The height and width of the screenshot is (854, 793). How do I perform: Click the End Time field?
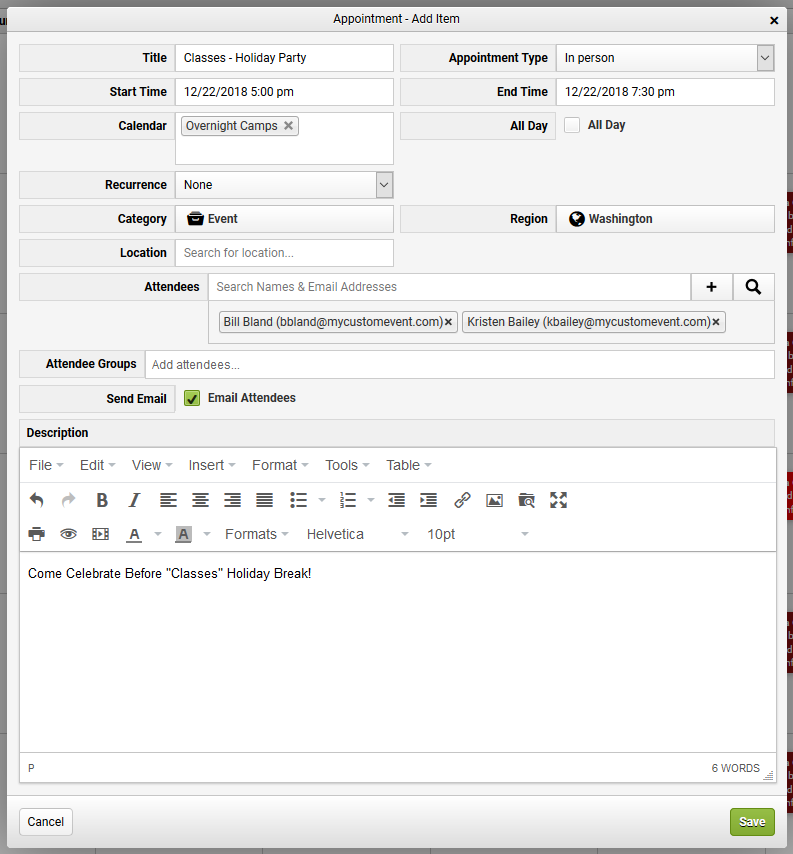665,92
